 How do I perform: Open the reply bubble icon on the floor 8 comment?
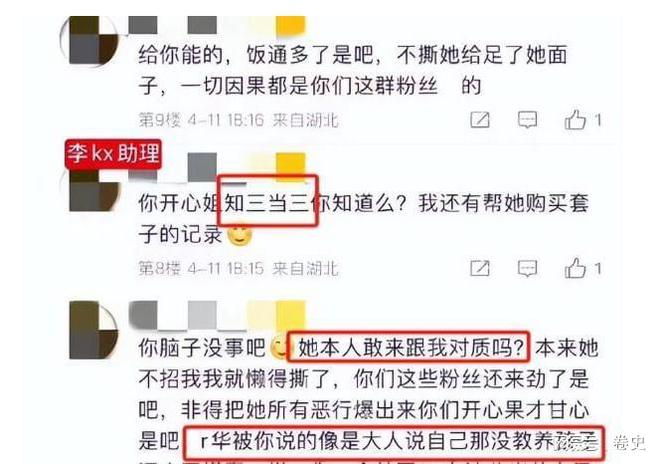pyautogui.click(x=527, y=268)
